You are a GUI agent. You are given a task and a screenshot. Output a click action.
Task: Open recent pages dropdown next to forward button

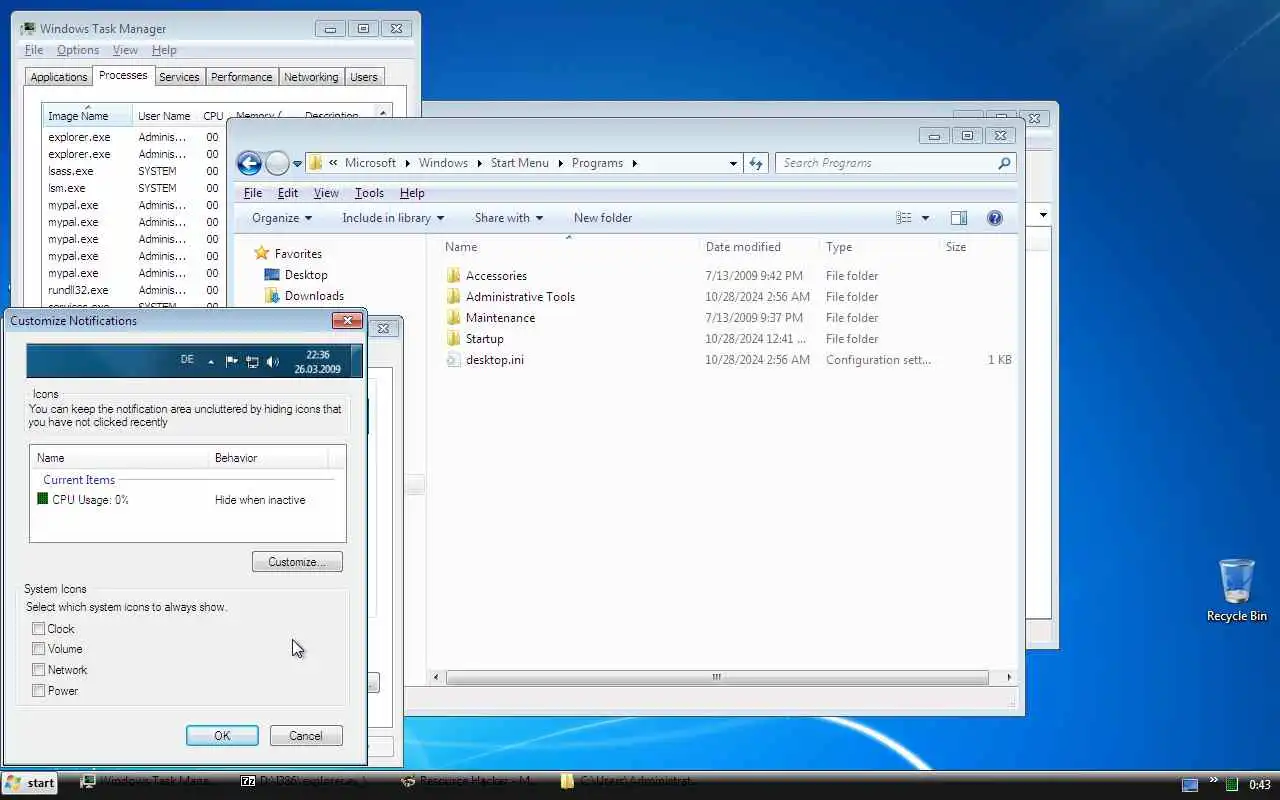(297, 164)
